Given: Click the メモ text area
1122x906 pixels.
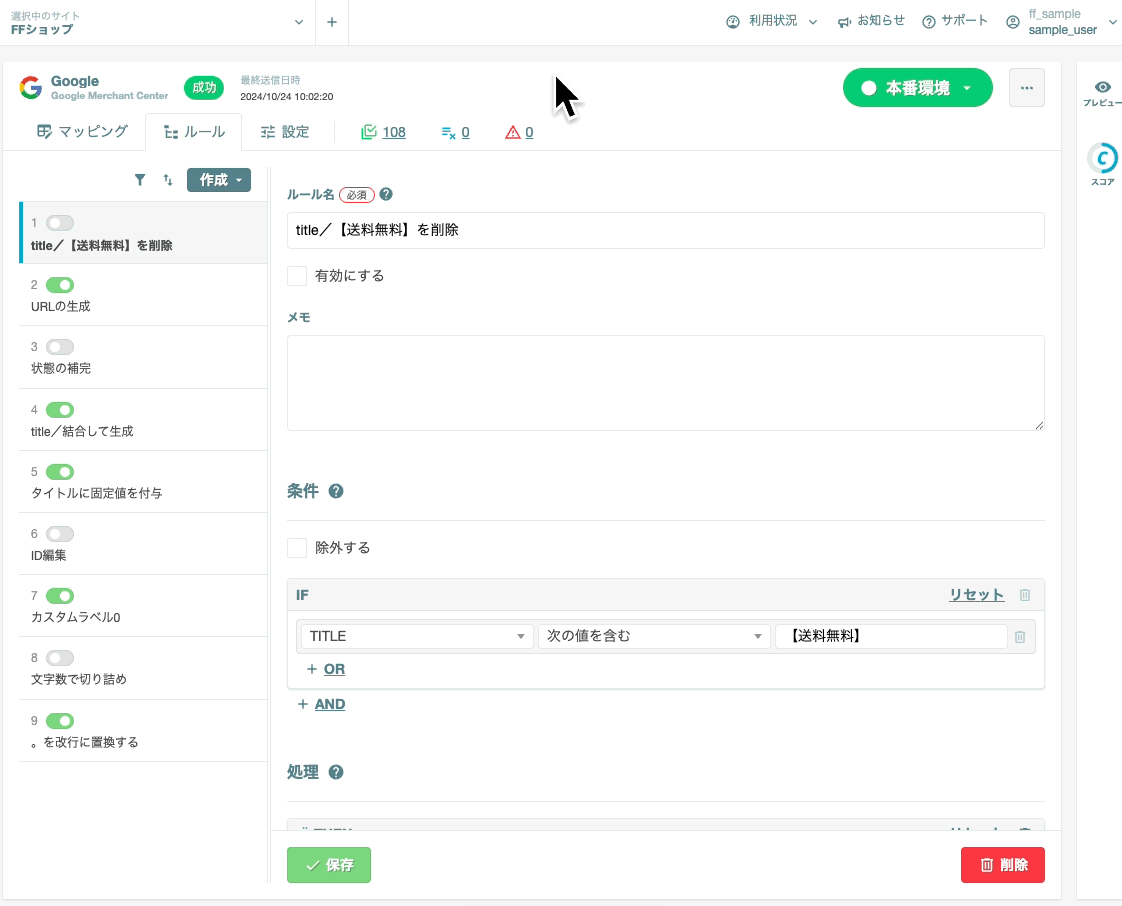Looking at the screenshot, I should pyautogui.click(x=665, y=383).
